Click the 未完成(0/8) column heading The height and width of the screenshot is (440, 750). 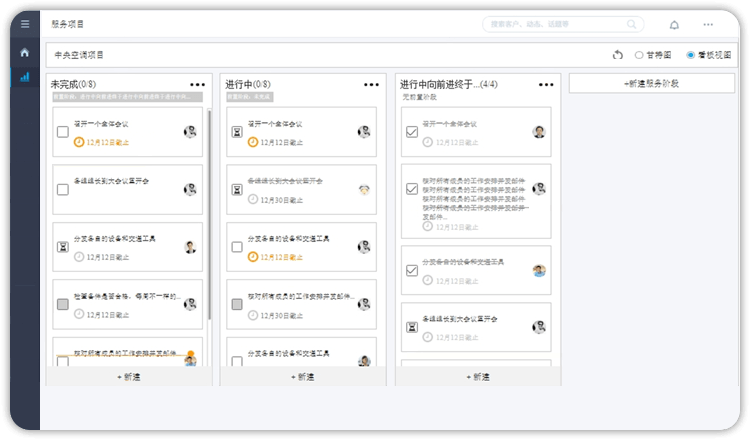tap(73, 85)
